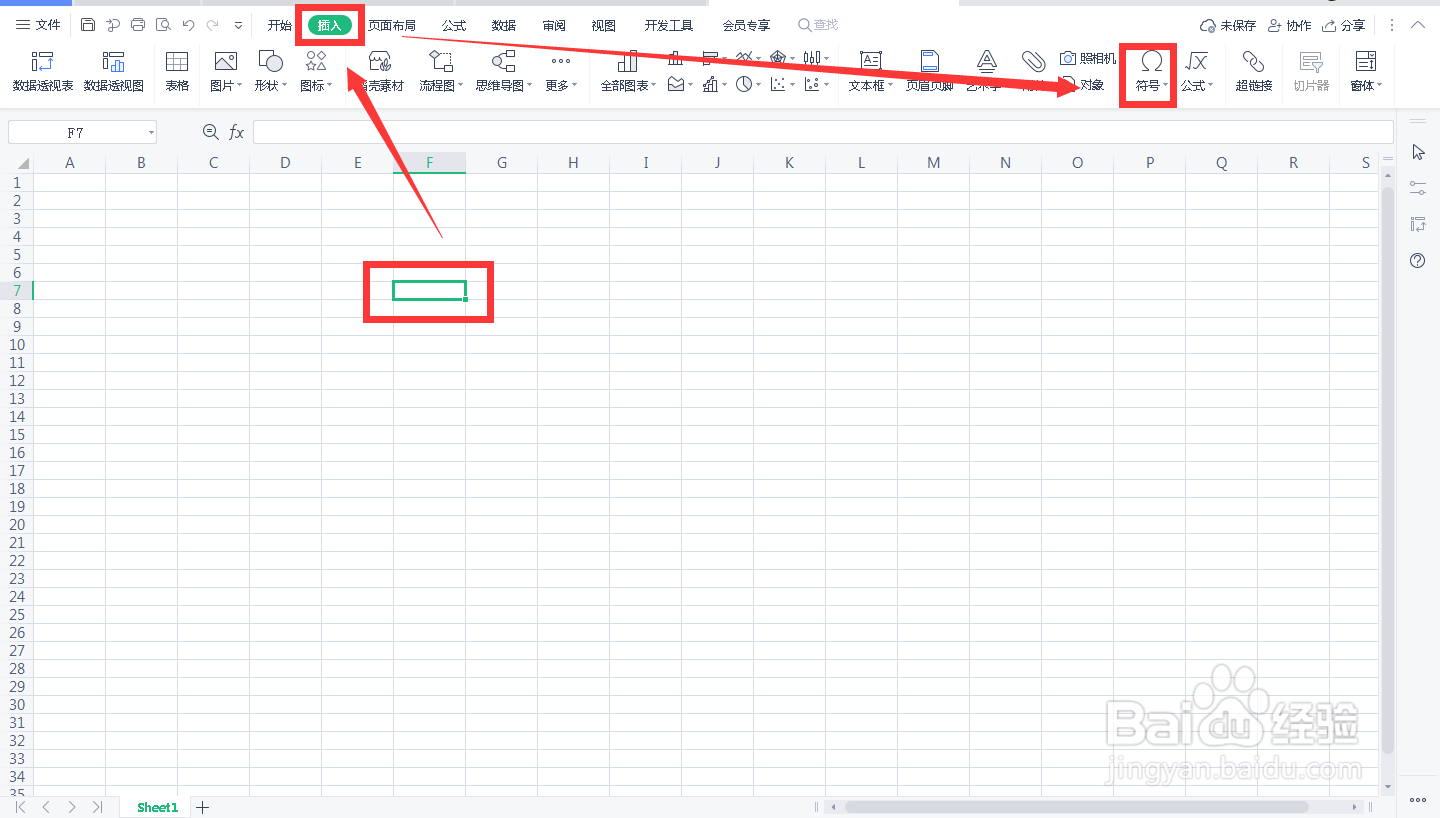Redo the last undone action
1440x818 pixels.
point(212,25)
